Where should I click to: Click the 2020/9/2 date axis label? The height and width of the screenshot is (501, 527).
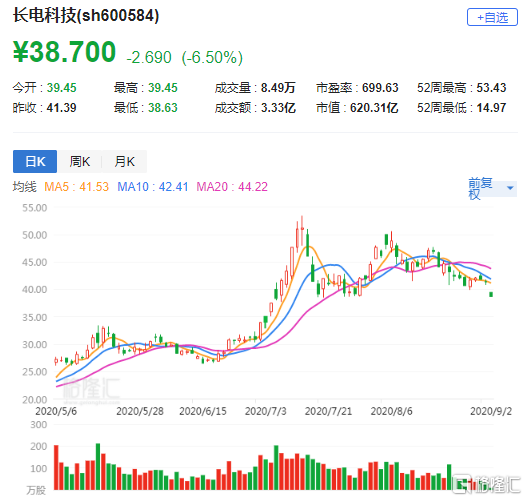point(491,411)
